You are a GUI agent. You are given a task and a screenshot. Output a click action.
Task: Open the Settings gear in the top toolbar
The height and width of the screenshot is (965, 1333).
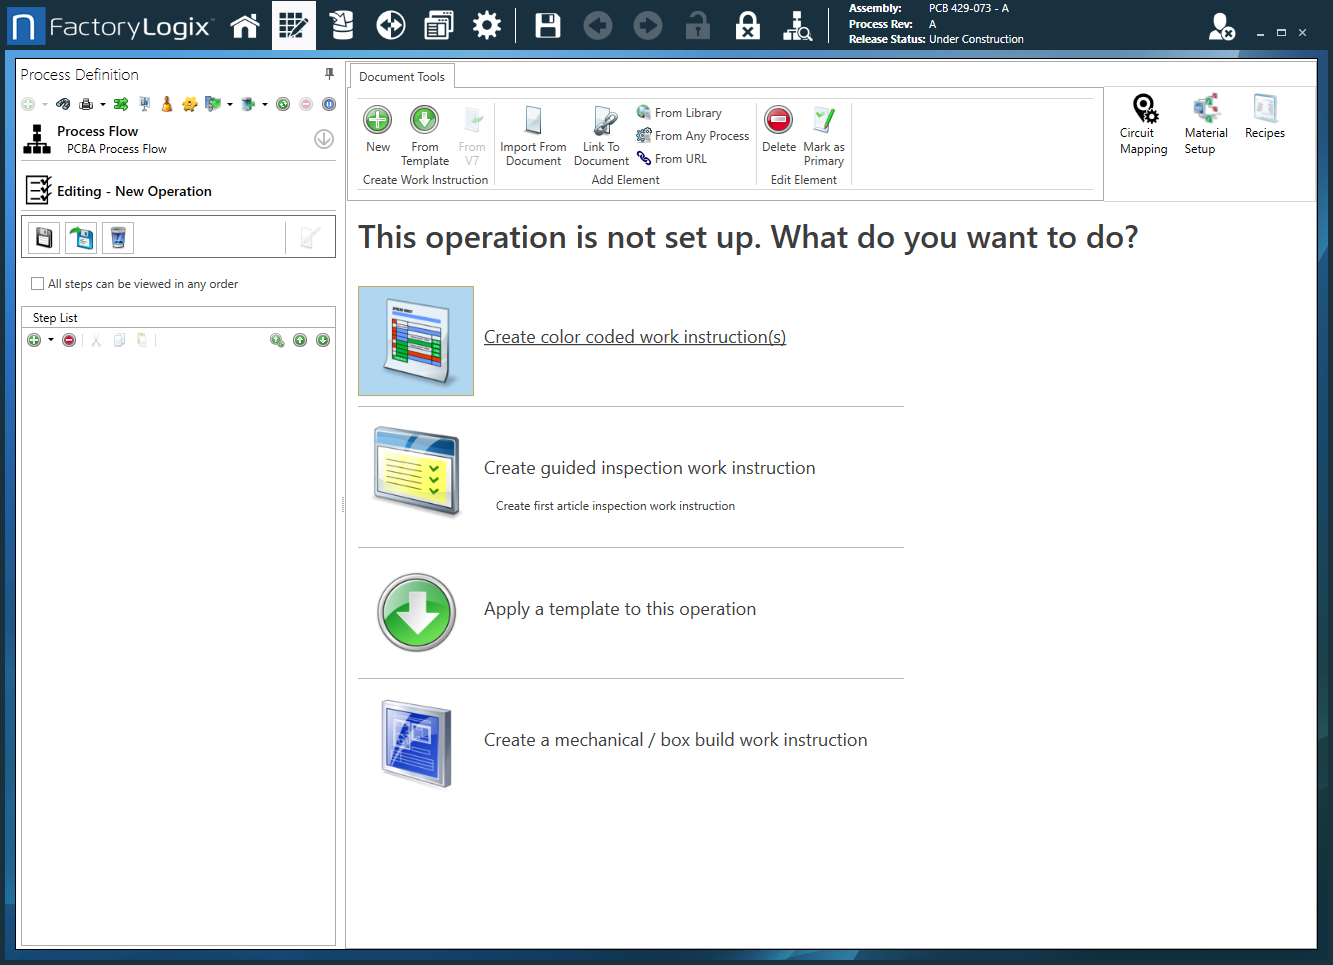487,25
